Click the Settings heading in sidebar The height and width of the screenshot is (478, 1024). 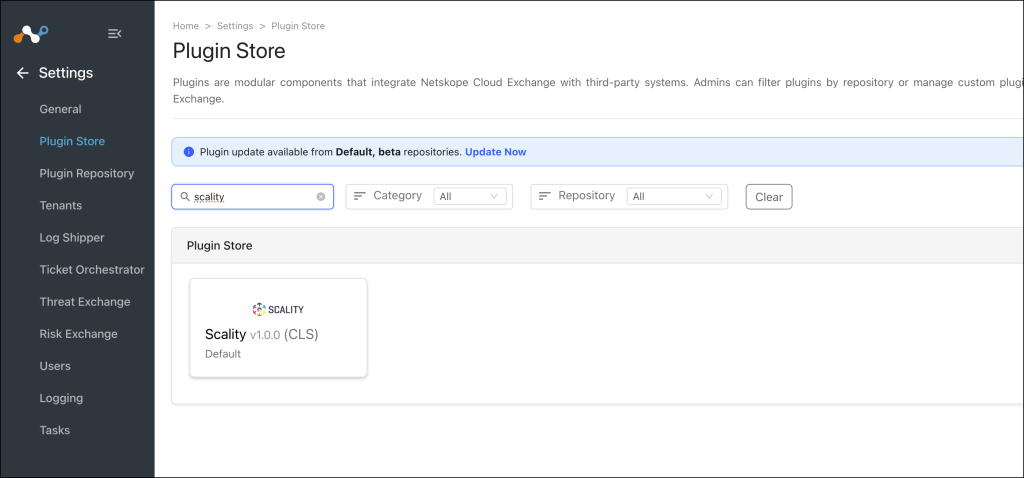pos(66,73)
